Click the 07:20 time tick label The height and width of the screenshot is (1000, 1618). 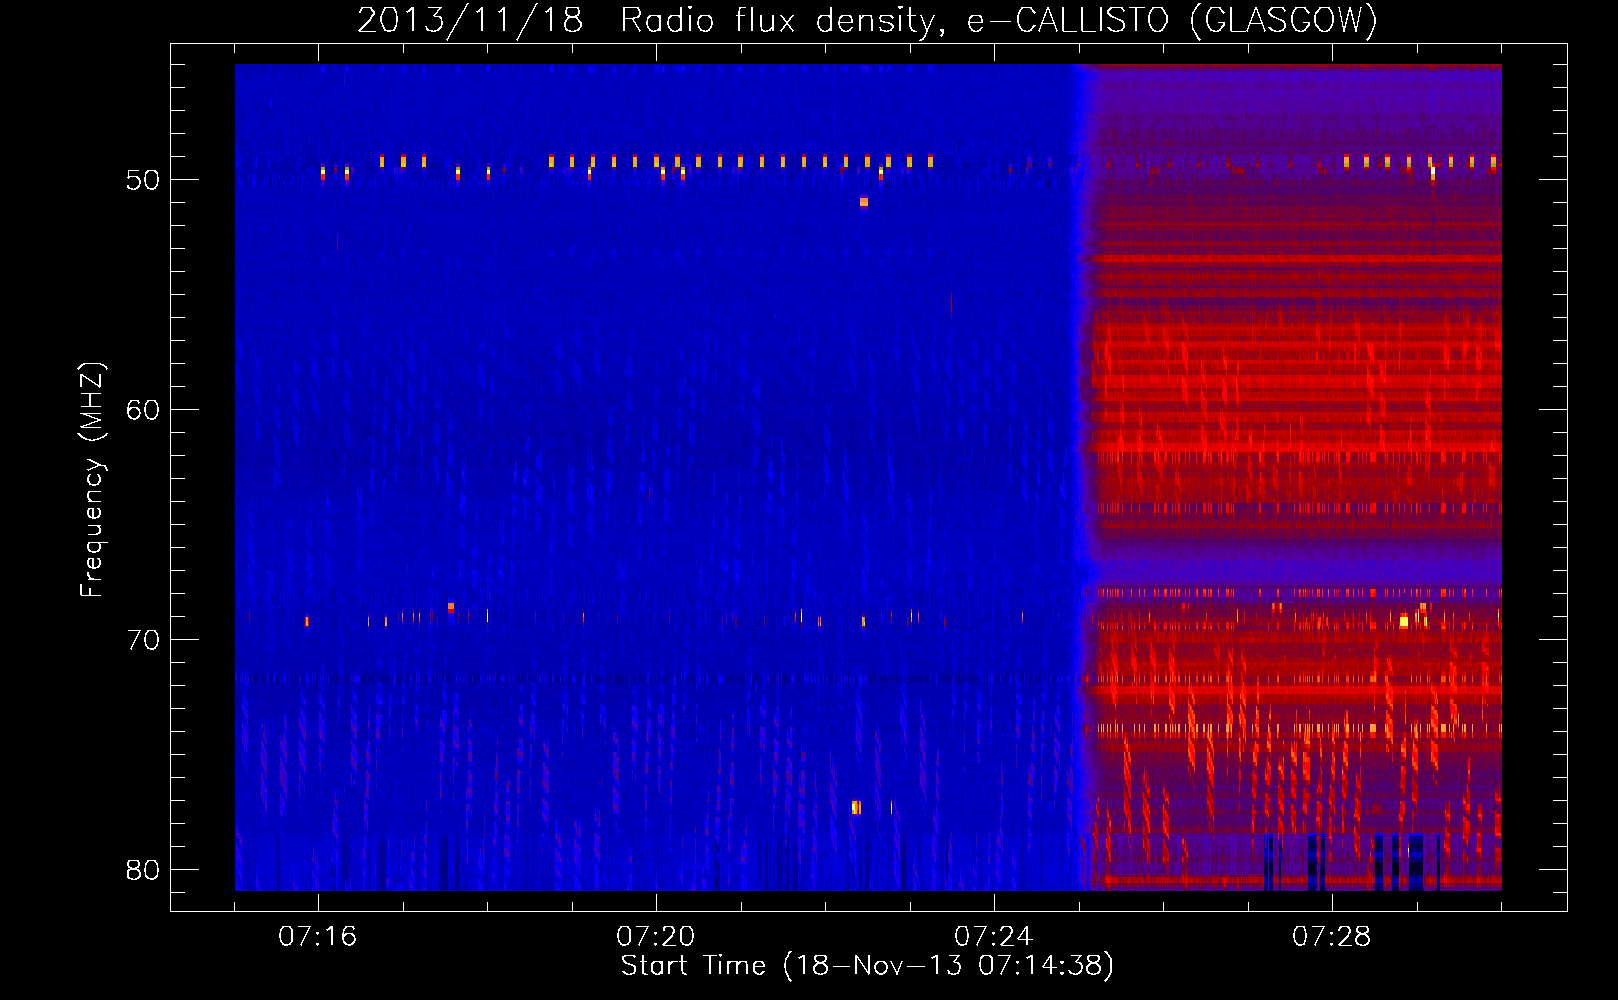[x=656, y=937]
